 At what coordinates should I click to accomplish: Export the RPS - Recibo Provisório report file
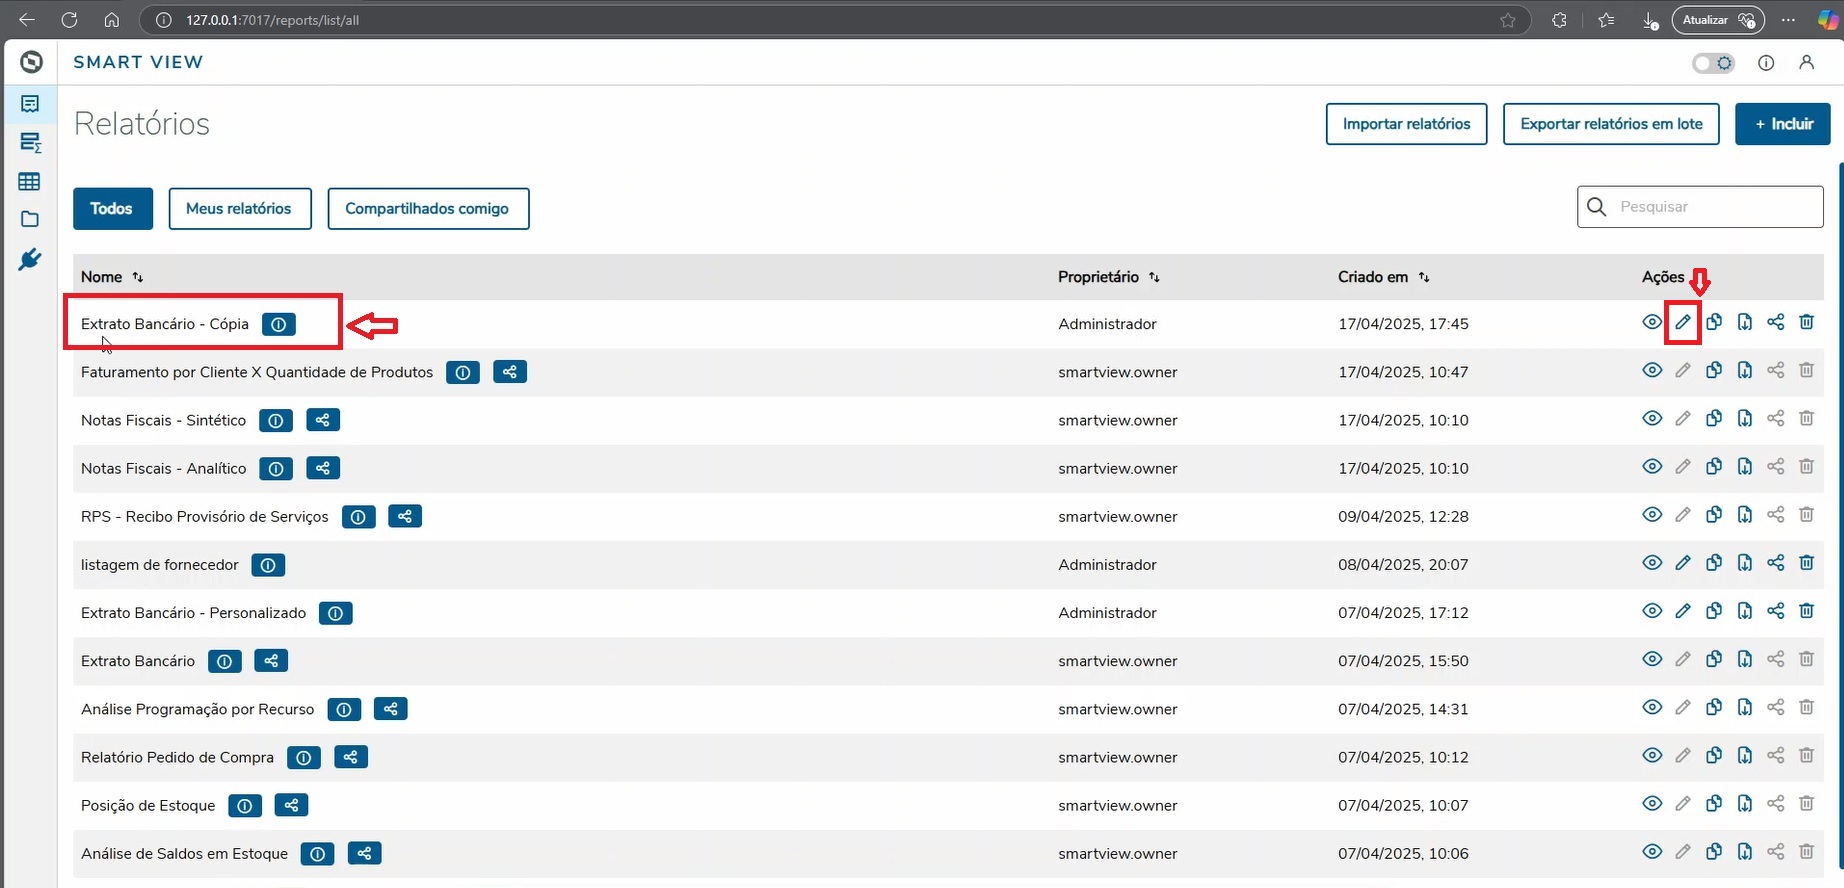point(1745,515)
